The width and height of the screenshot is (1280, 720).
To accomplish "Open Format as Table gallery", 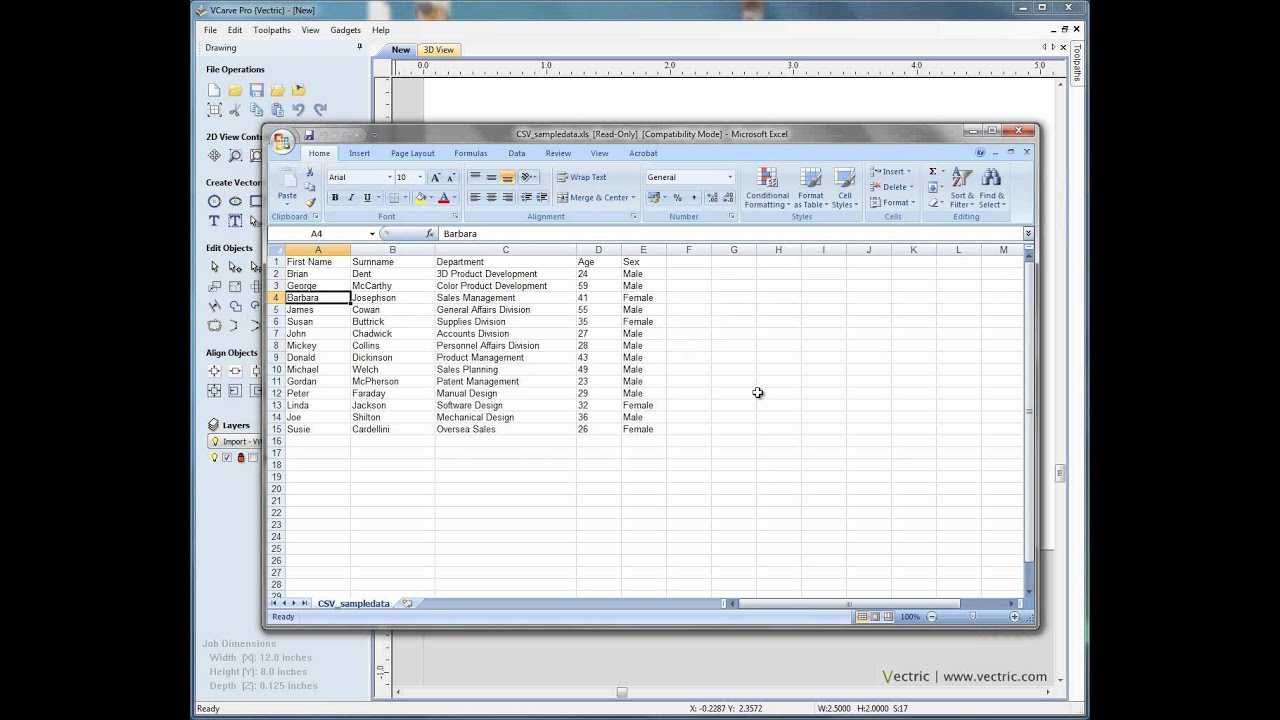I will (811, 188).
